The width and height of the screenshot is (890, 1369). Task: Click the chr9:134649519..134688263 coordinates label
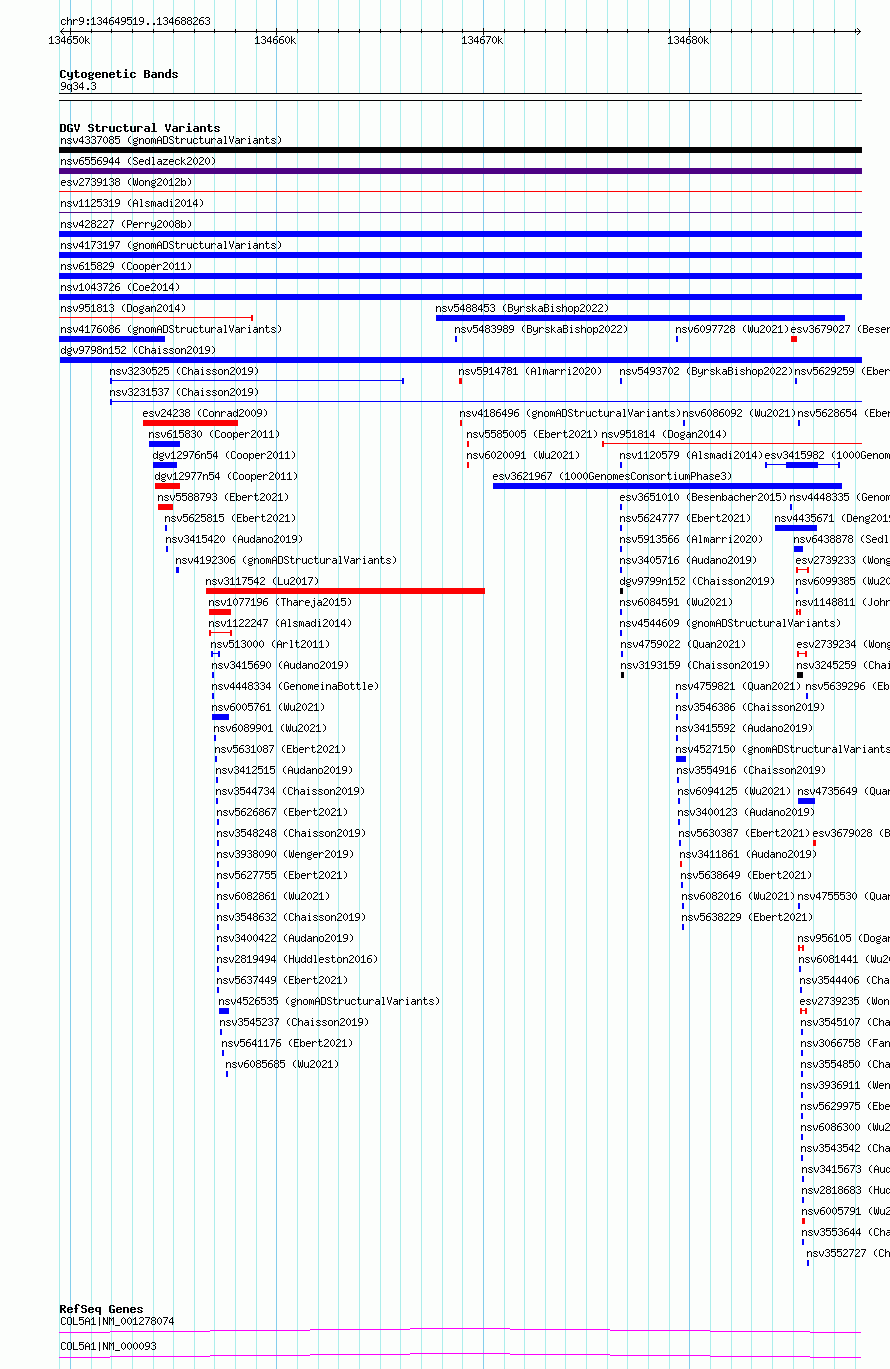[135, 21]
